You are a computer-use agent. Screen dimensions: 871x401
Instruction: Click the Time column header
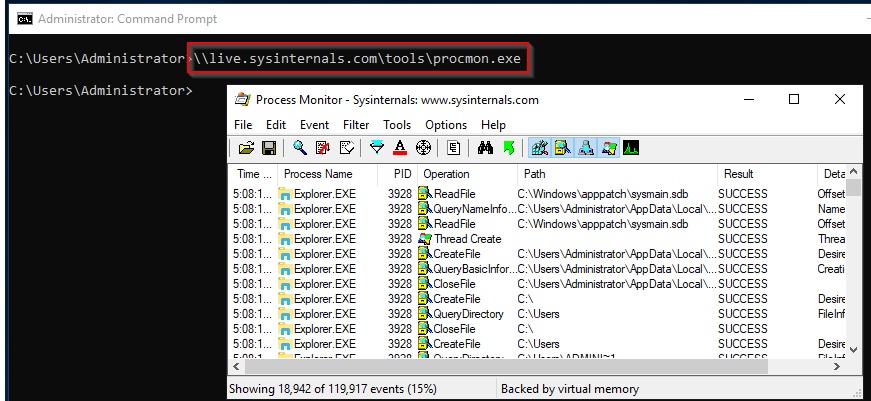point(253,174)
